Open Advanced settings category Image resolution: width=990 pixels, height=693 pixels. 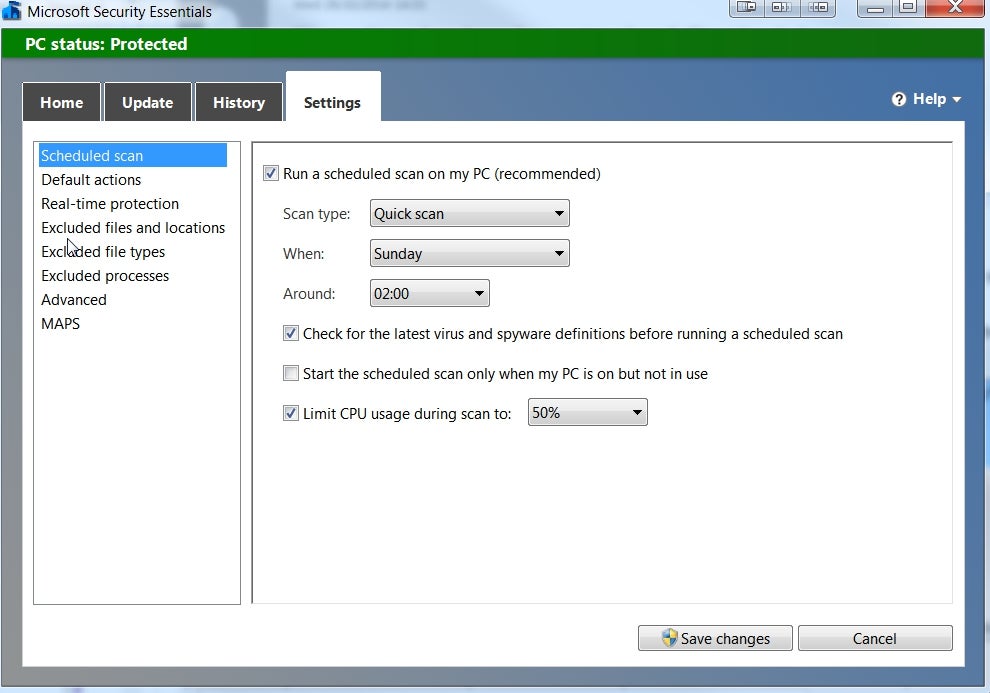(x=74, y=300)
